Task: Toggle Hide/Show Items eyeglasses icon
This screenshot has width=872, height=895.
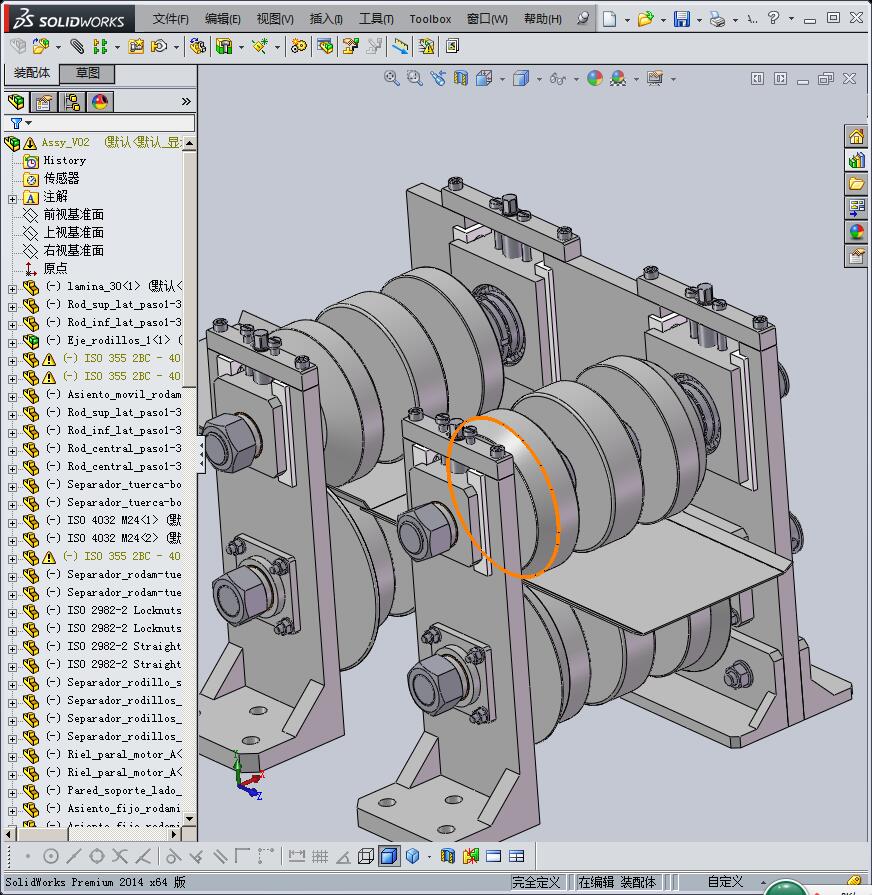Action: [x=558, y=78]
